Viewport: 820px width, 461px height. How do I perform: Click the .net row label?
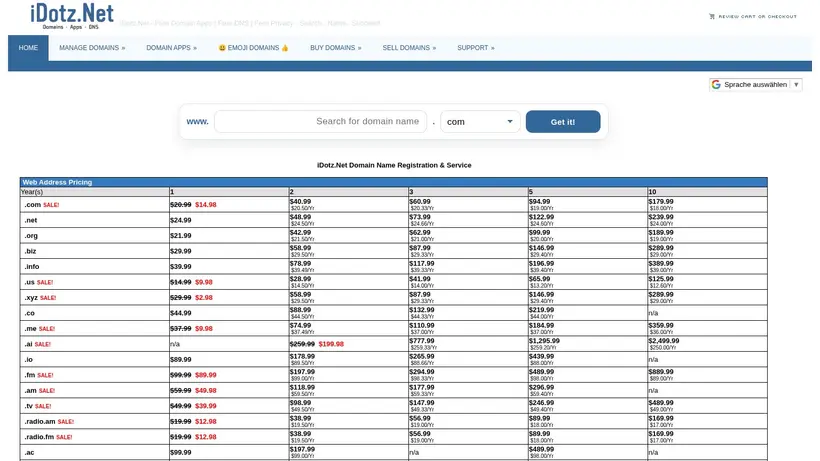(x=31, y=220)
